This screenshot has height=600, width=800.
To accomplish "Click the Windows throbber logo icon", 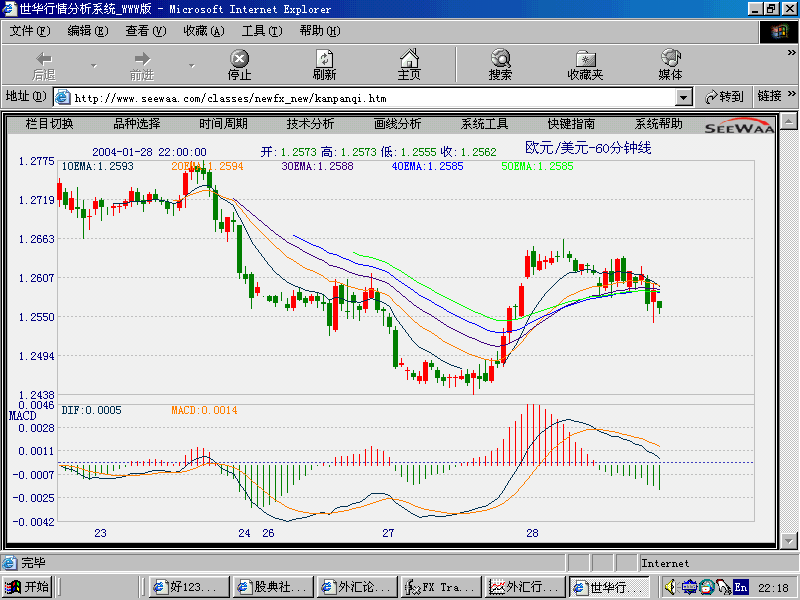I will click(x=779, y=32).
